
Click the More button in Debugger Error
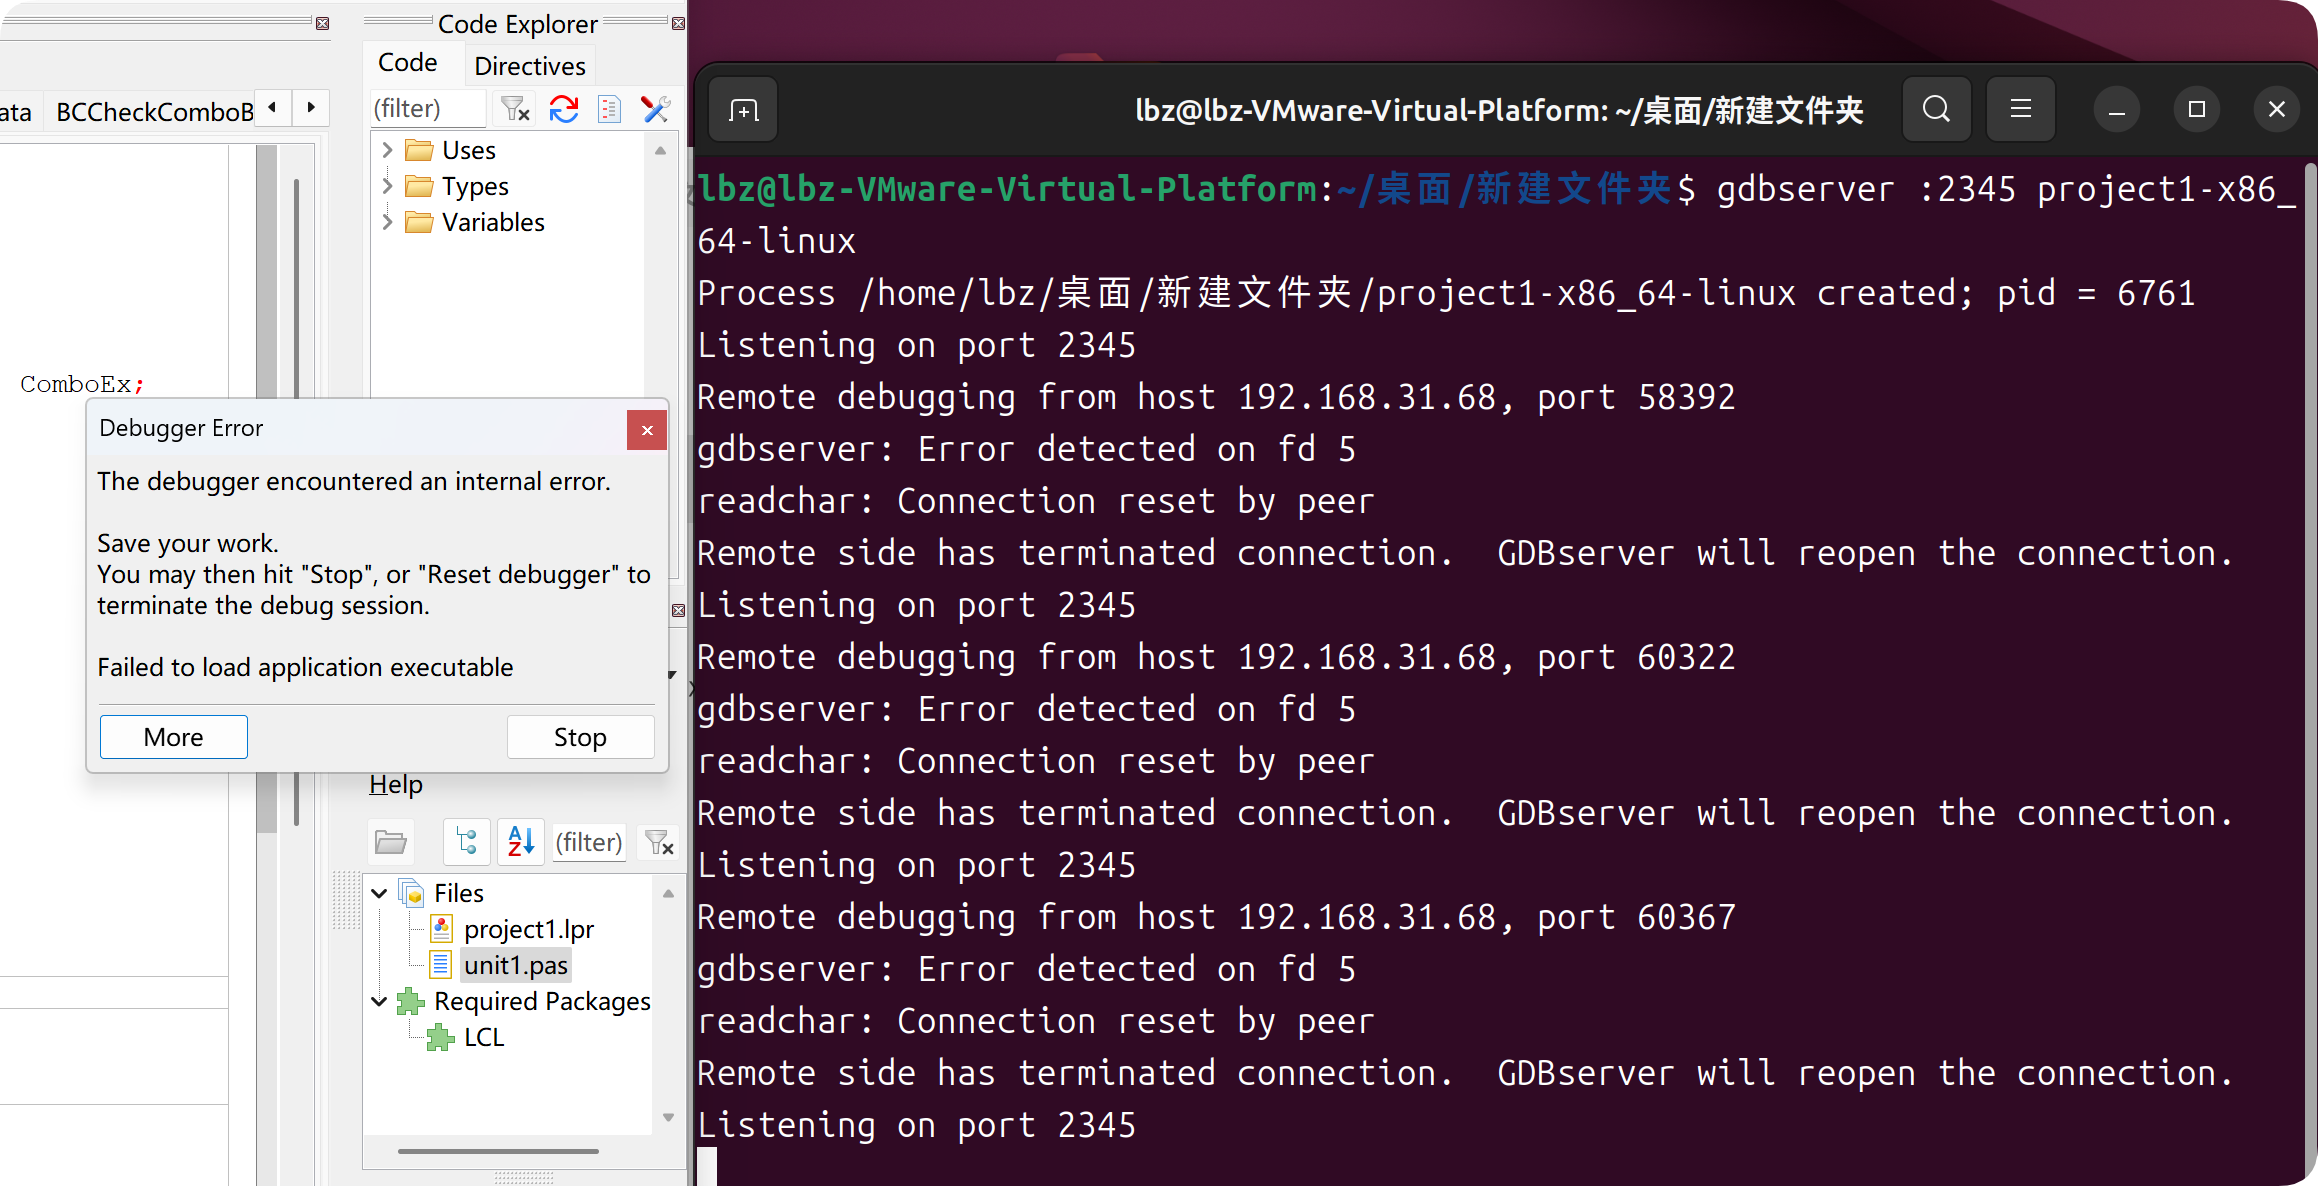[x=174, y=737]
